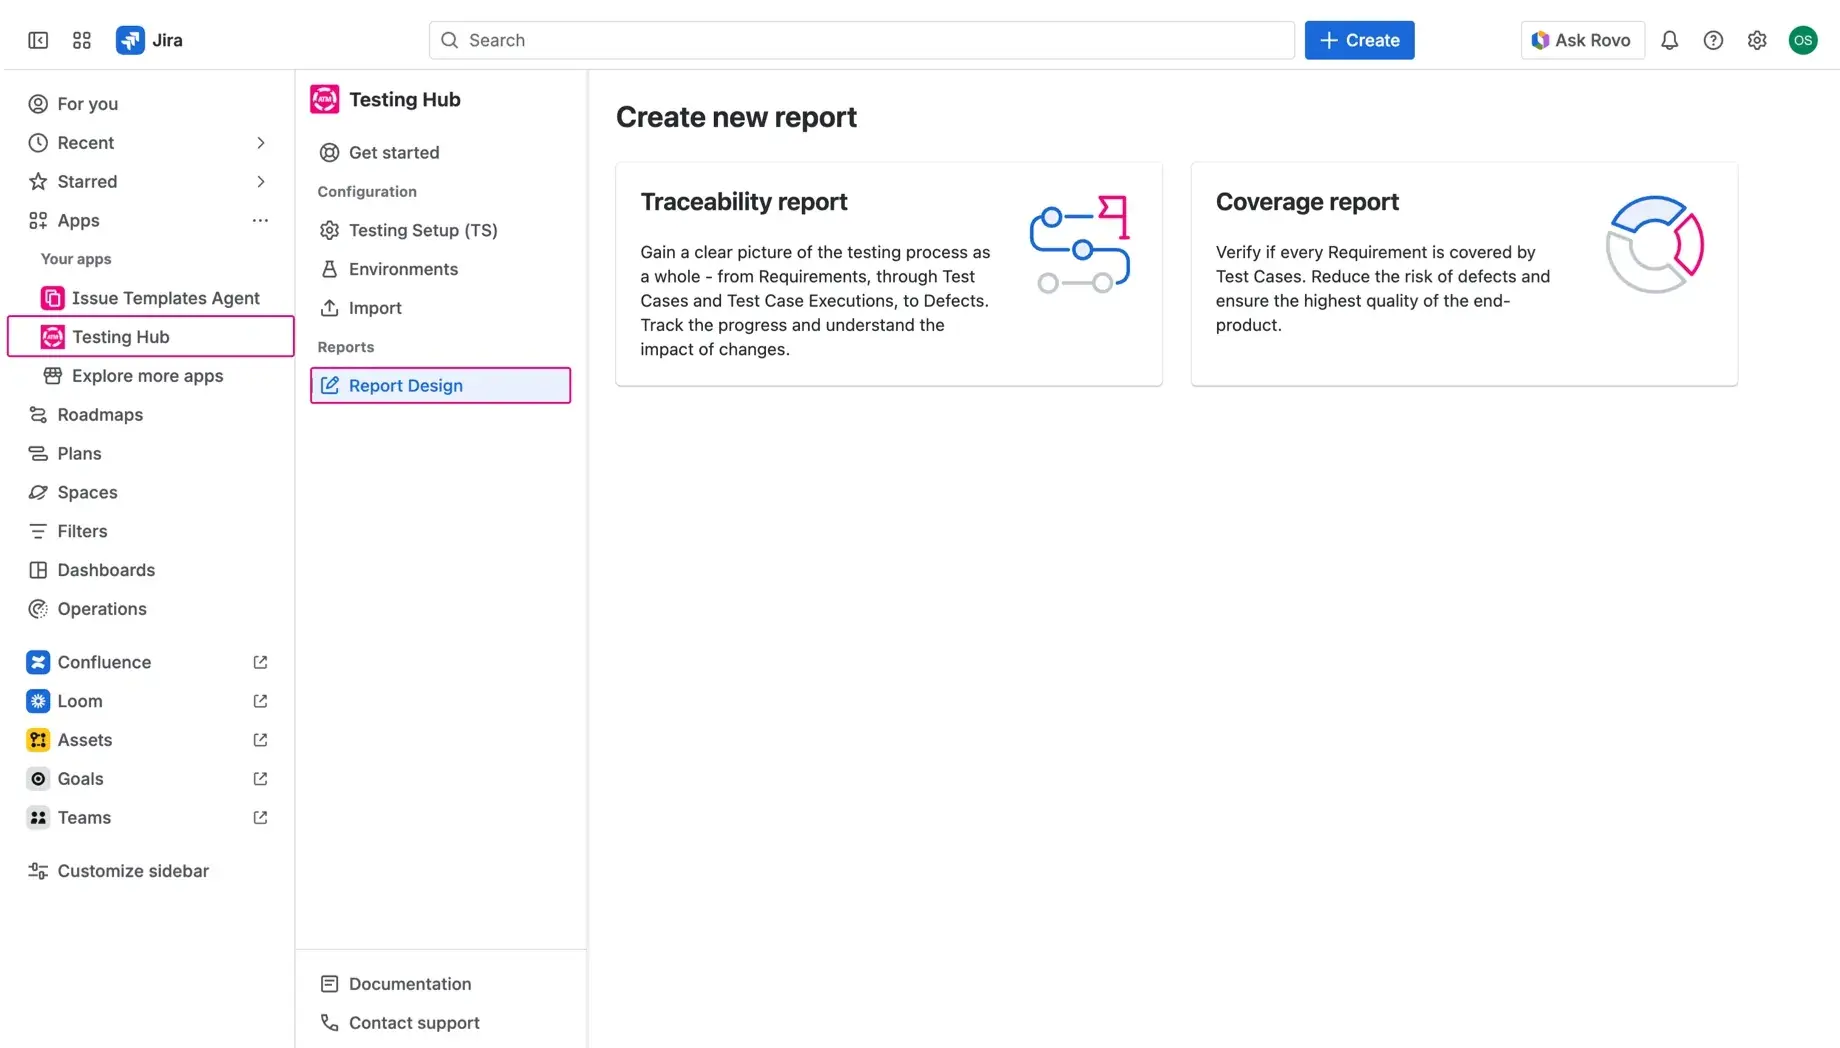Open the help menu icon
The width and height of the screenshot is (1840, 1048).
point(1713,40)
